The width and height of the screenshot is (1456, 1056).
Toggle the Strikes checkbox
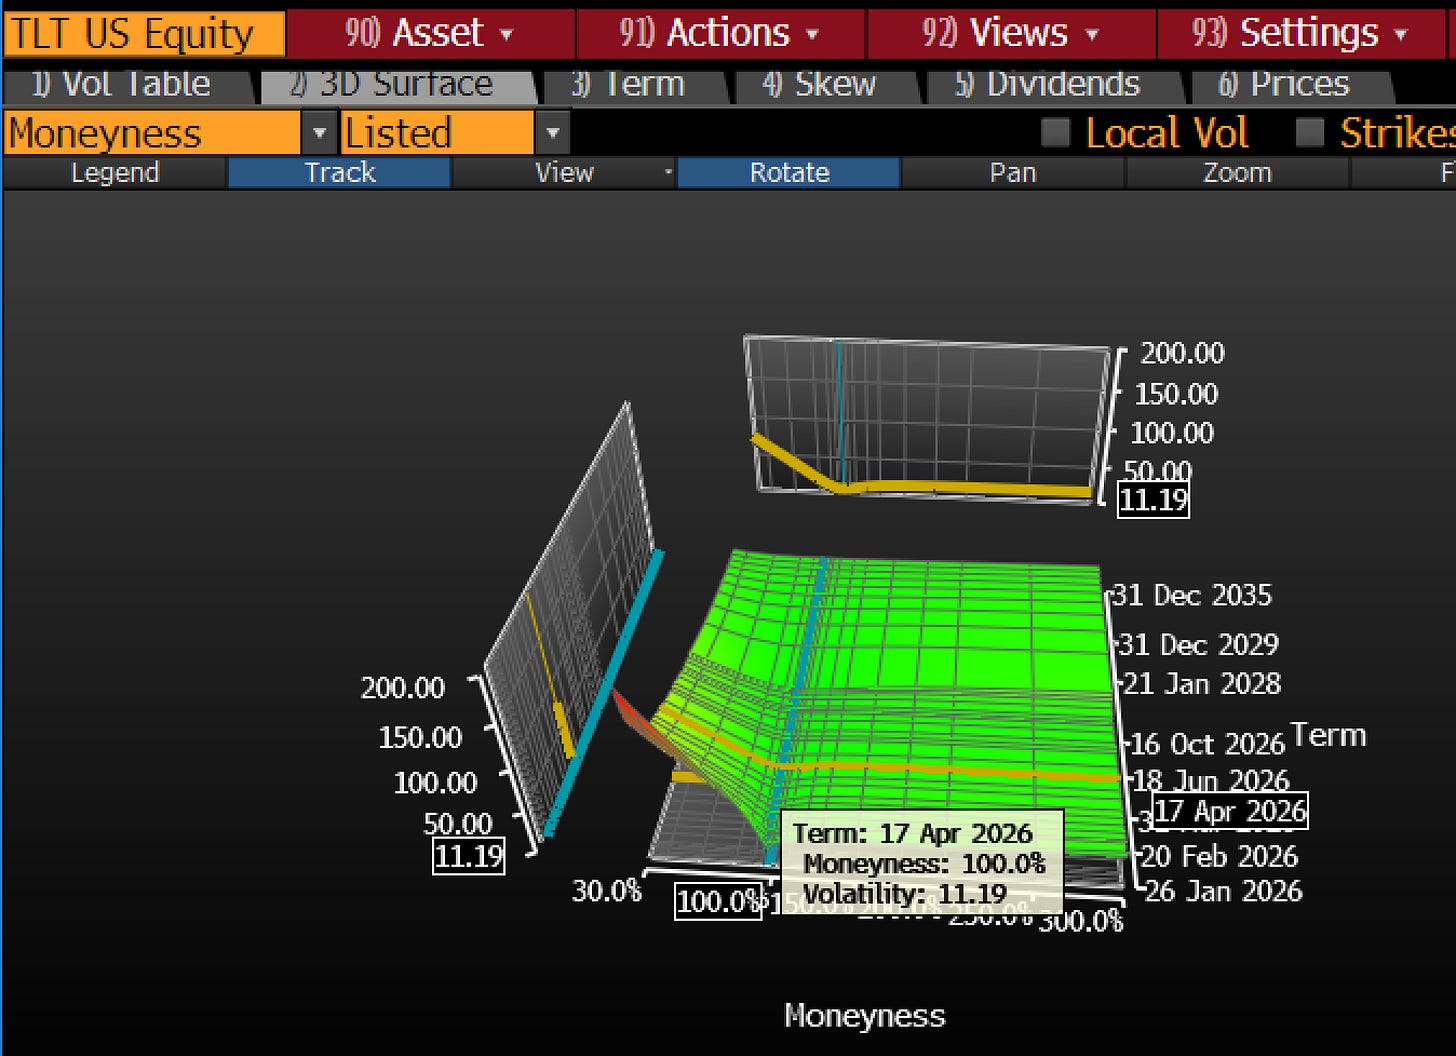click(x=1309, y=133)
